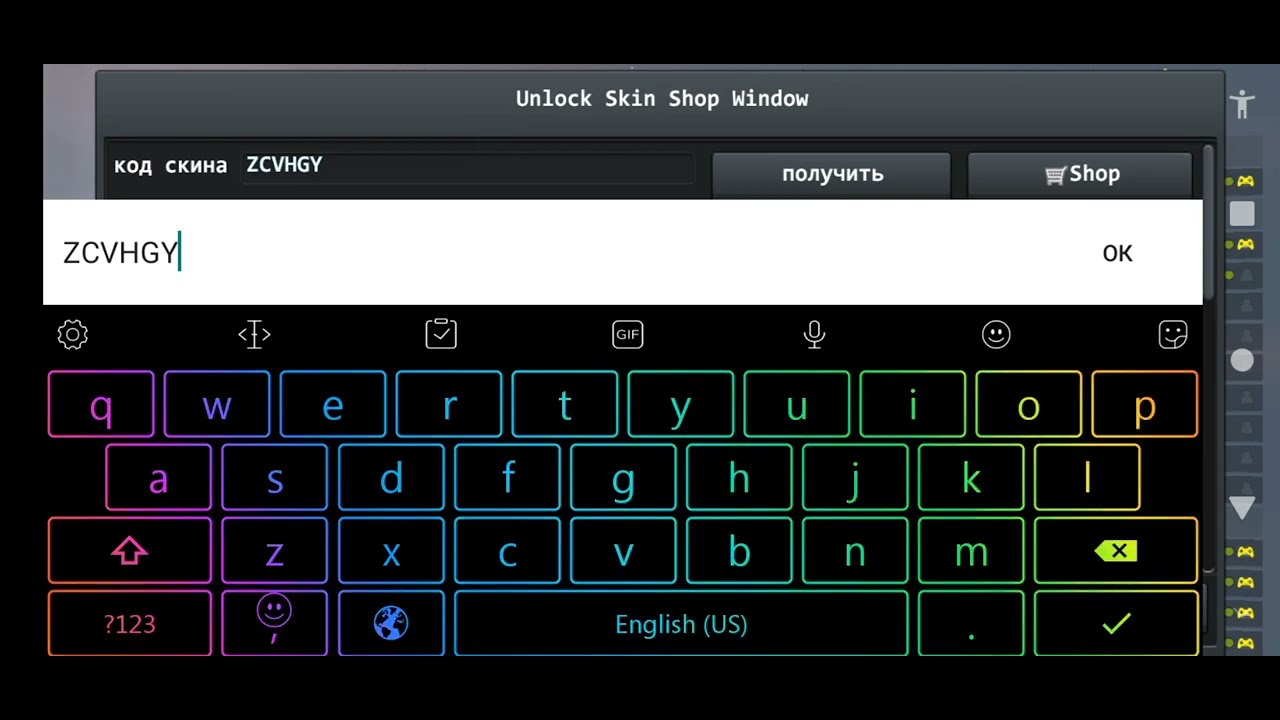The height and width of the screenshot is (720, 1280).
Task: Open the sticker icon on keyboard toolbar
Action: coord(1173,334)
